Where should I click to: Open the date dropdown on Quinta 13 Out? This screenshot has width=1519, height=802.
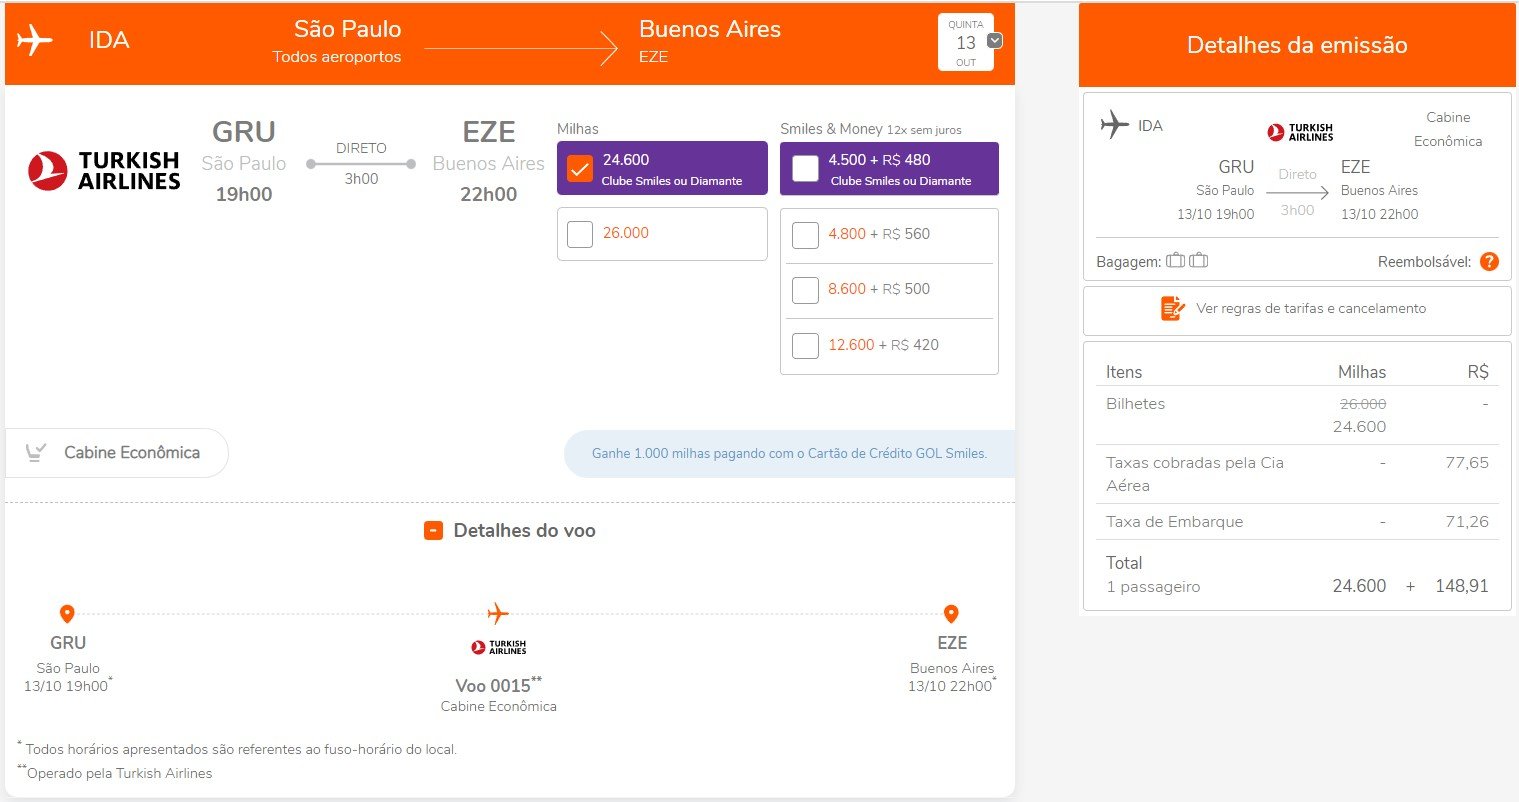[x=994, y=41]
